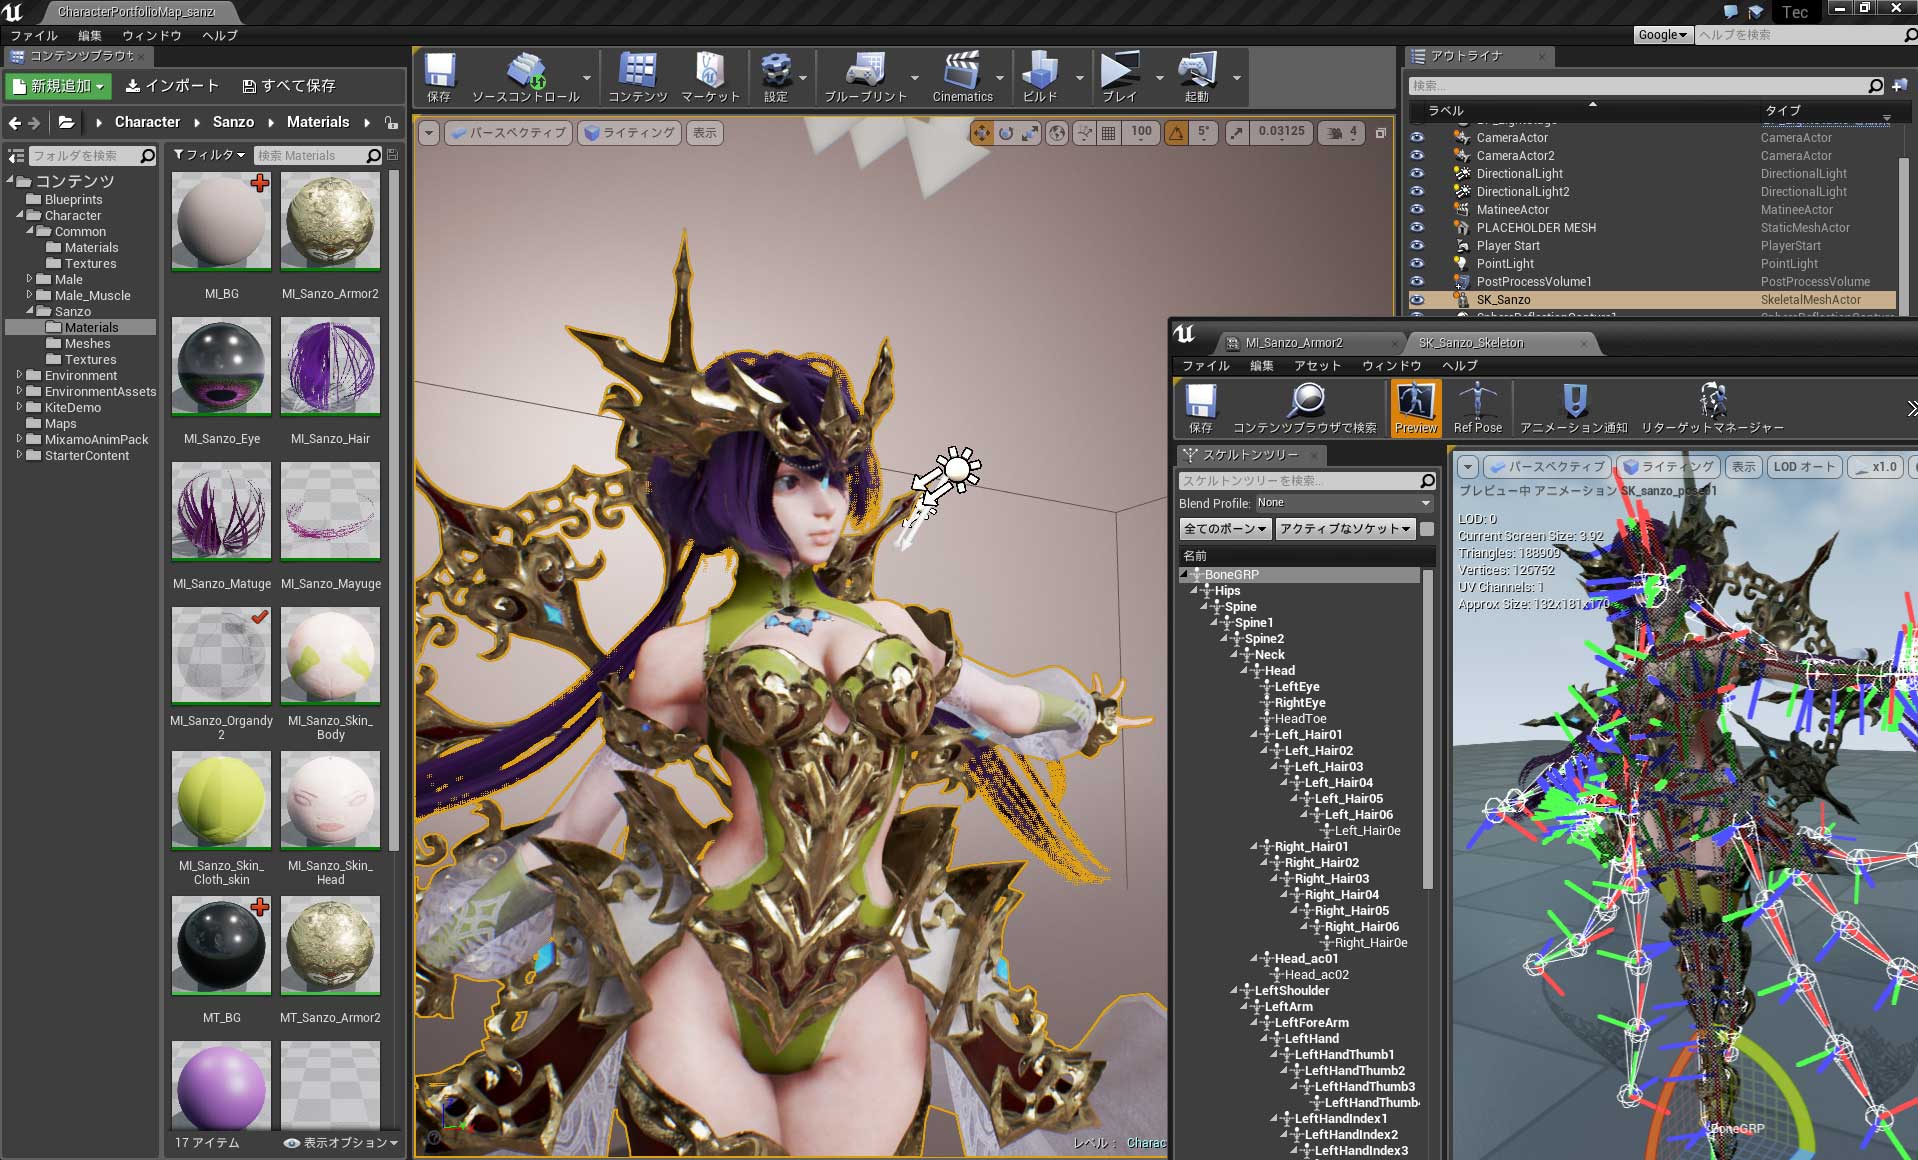Toggle visibility of PointLight in outliner

click(x=1417, y=264)
